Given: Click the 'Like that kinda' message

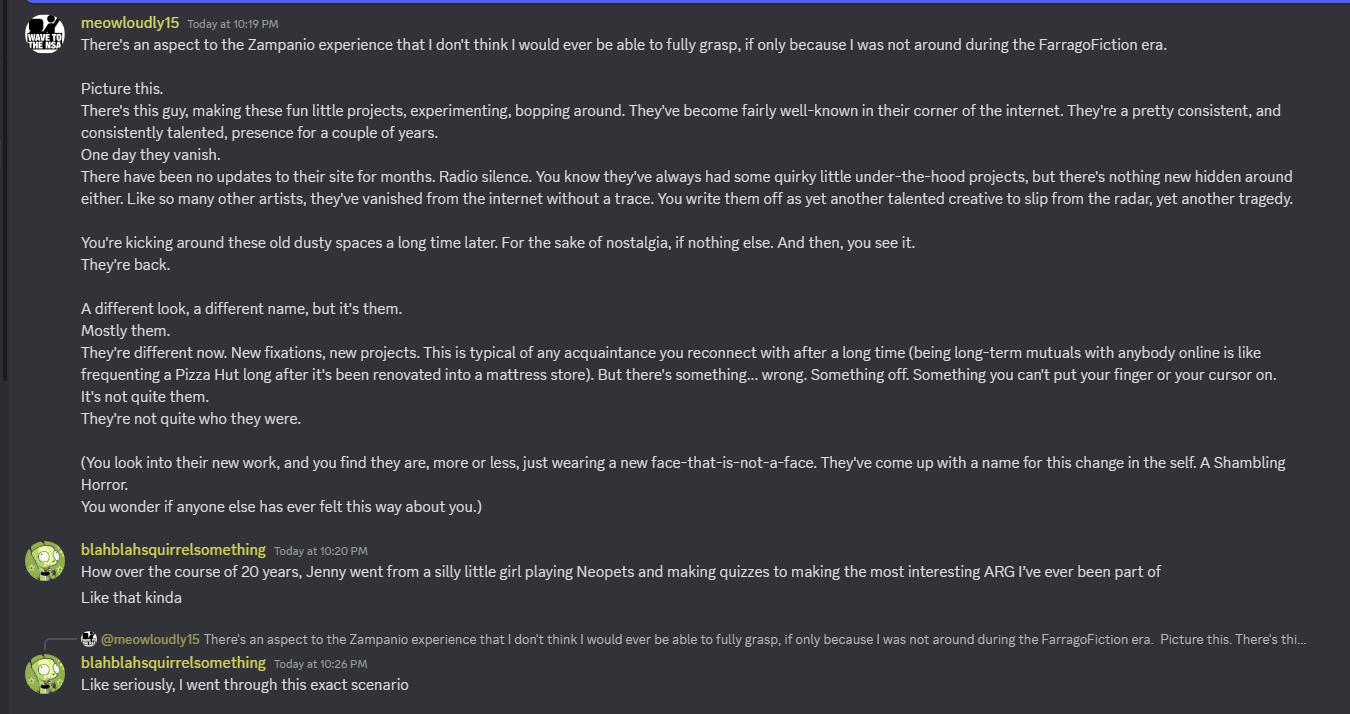Looking at the screenshot, I should (x=132, y=597).
